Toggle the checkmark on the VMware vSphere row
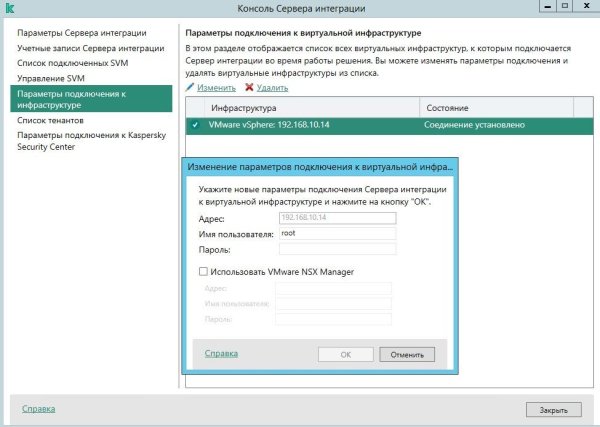This screenshot has width=600, height=427. [x=195, y=125]
